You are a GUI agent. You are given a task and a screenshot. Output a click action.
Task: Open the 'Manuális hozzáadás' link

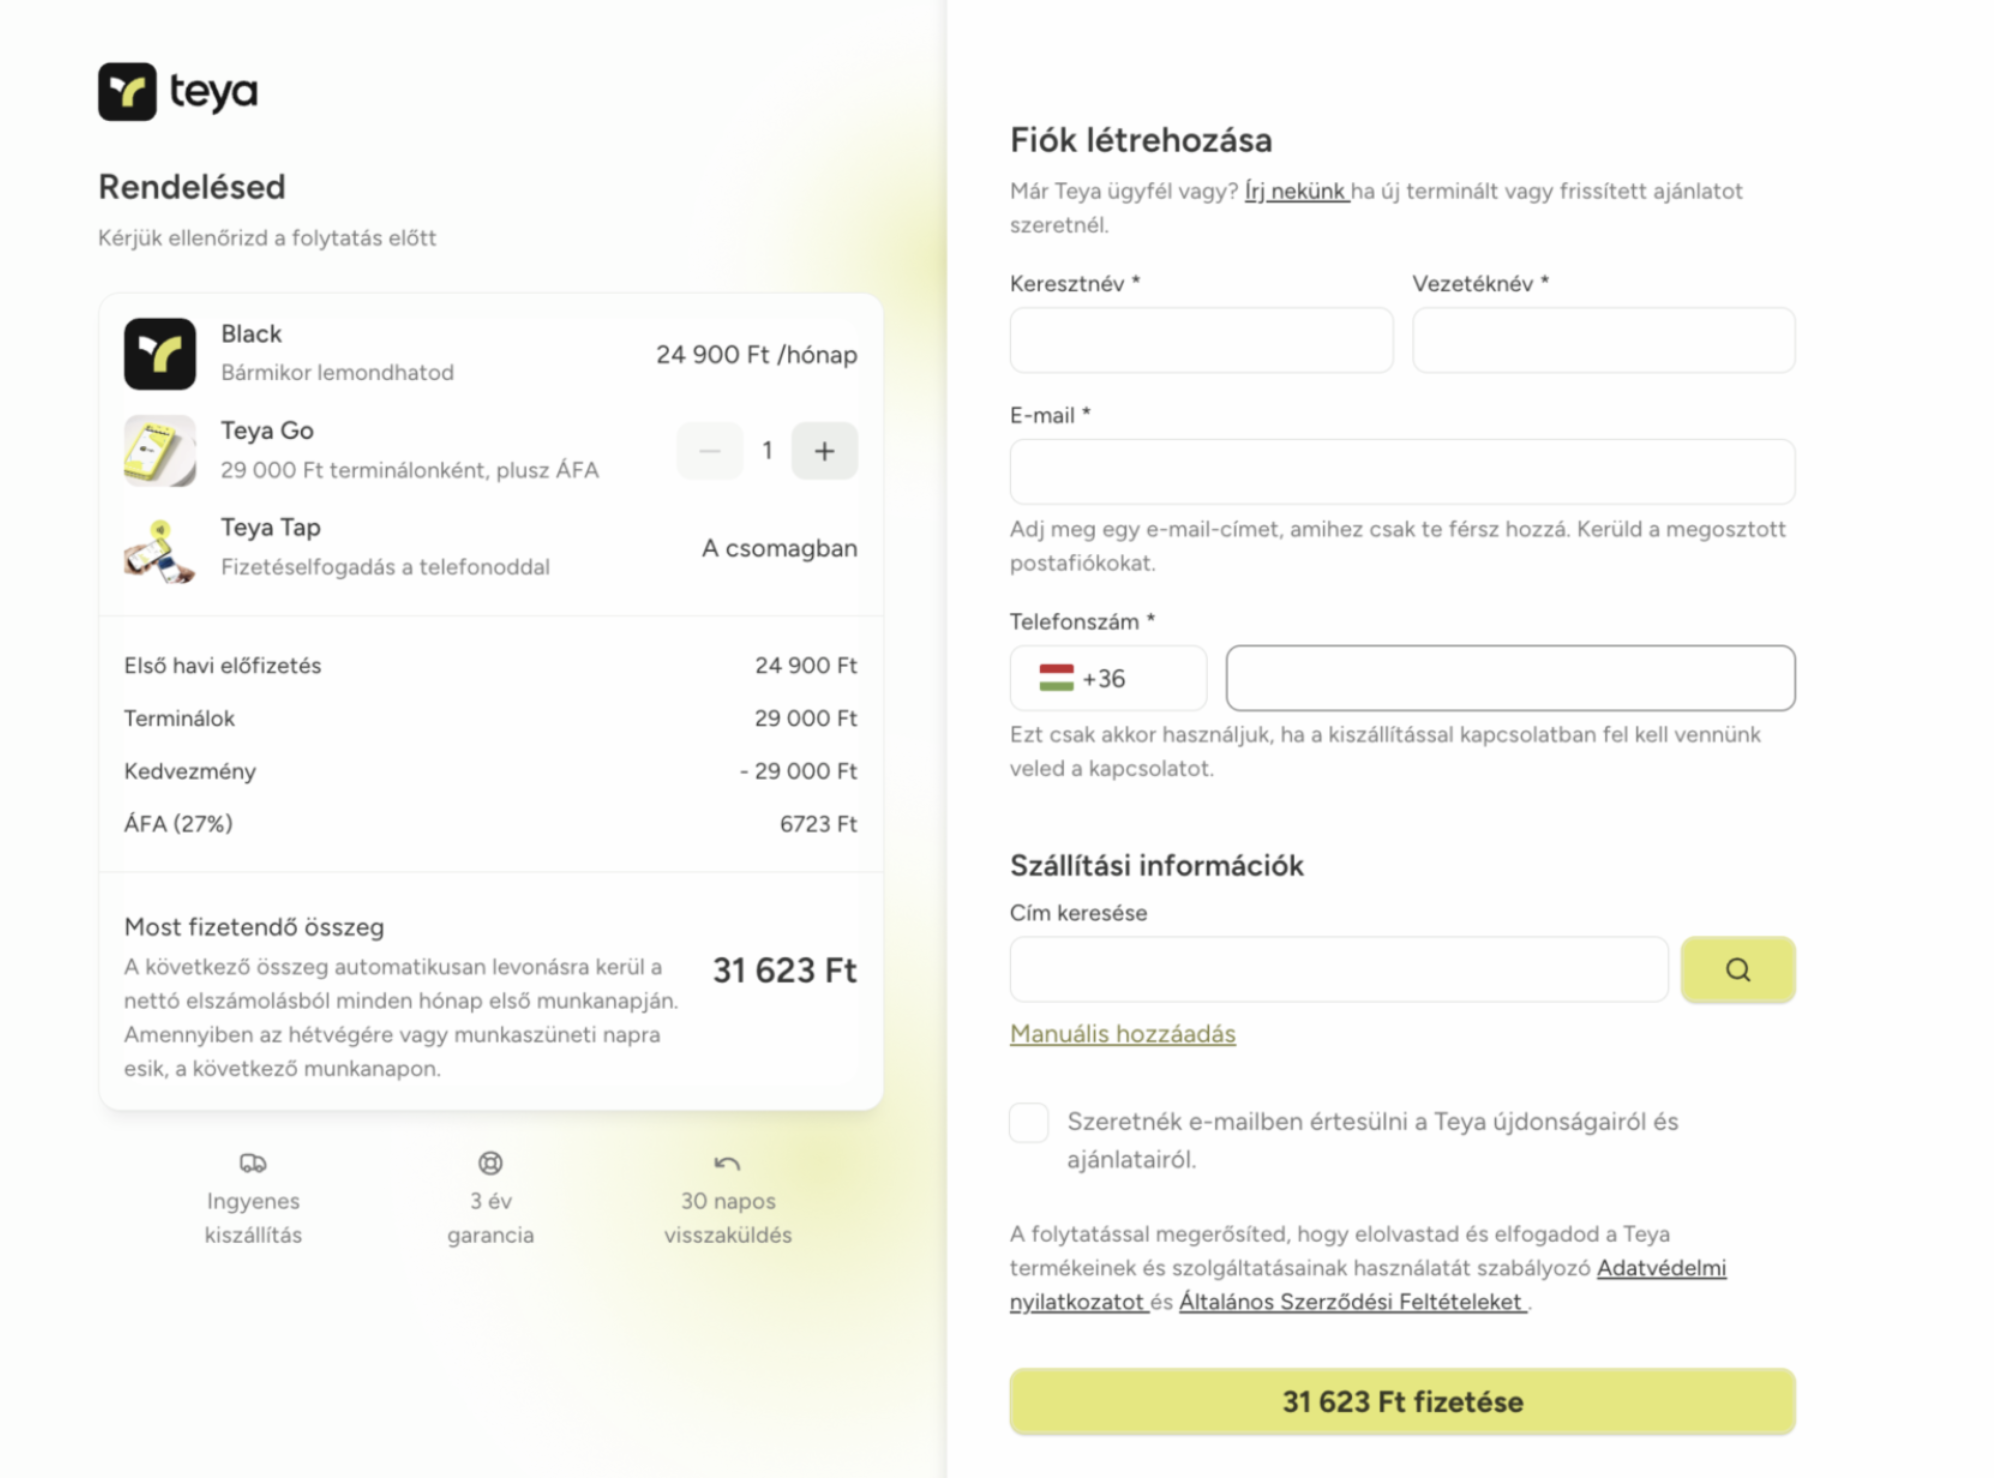click(1122, 1034)
